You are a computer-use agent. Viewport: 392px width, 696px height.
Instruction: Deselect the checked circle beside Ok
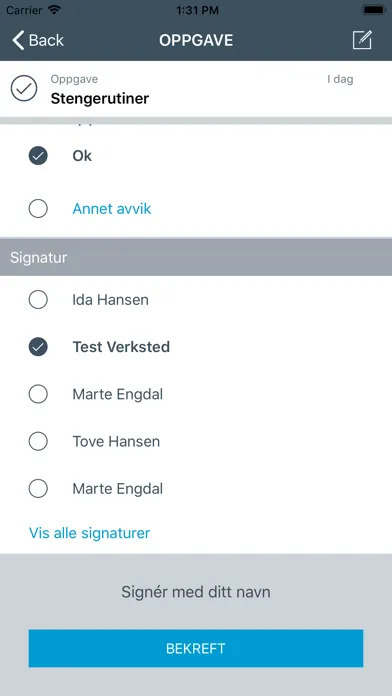tap(38, 156)
